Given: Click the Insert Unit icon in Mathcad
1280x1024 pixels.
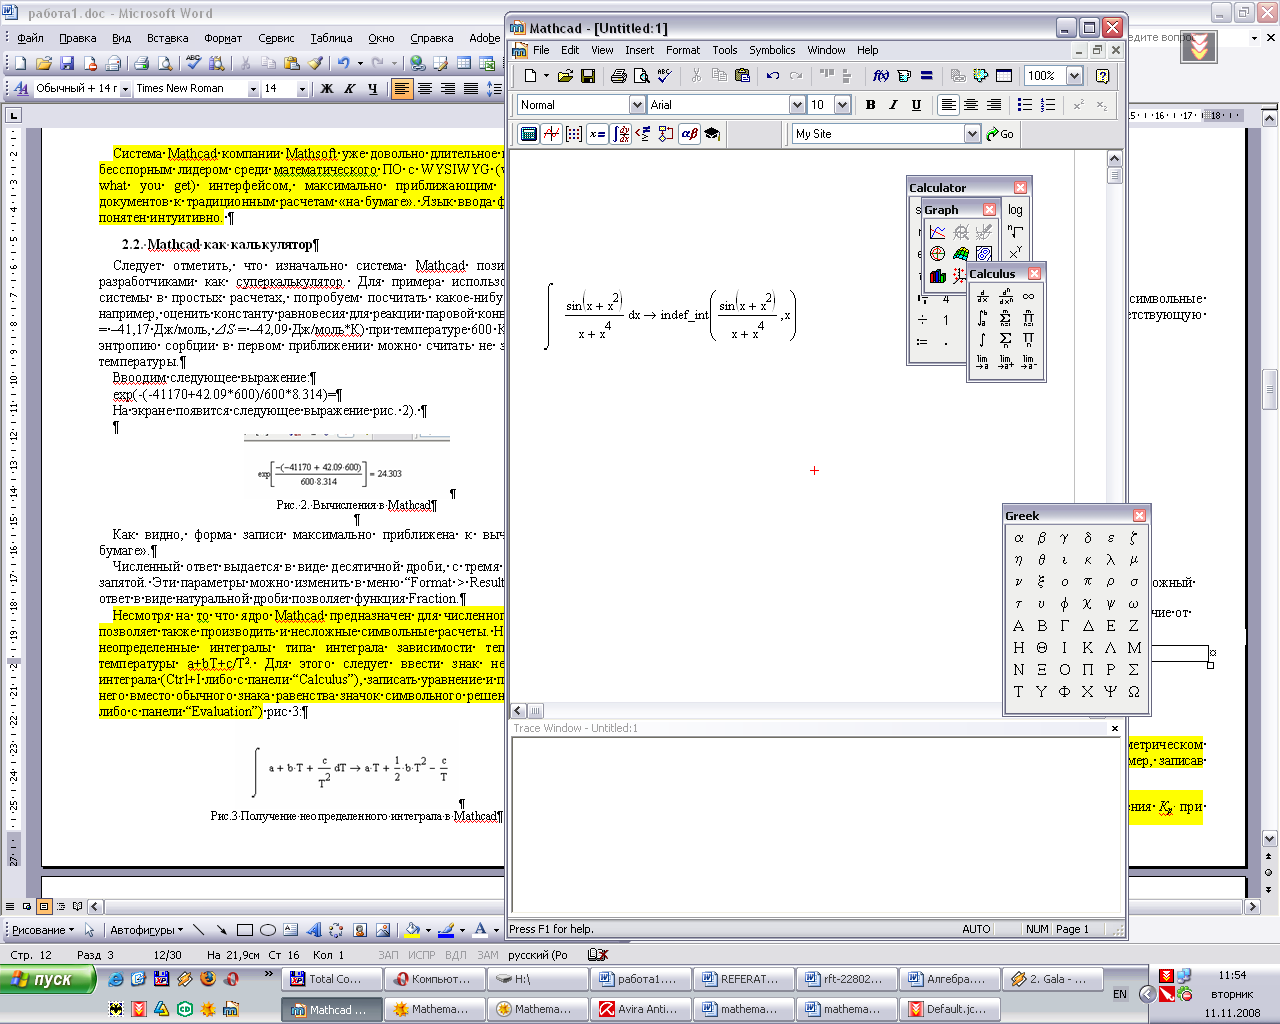Looking at the screenshot, I should coord(904,76).
